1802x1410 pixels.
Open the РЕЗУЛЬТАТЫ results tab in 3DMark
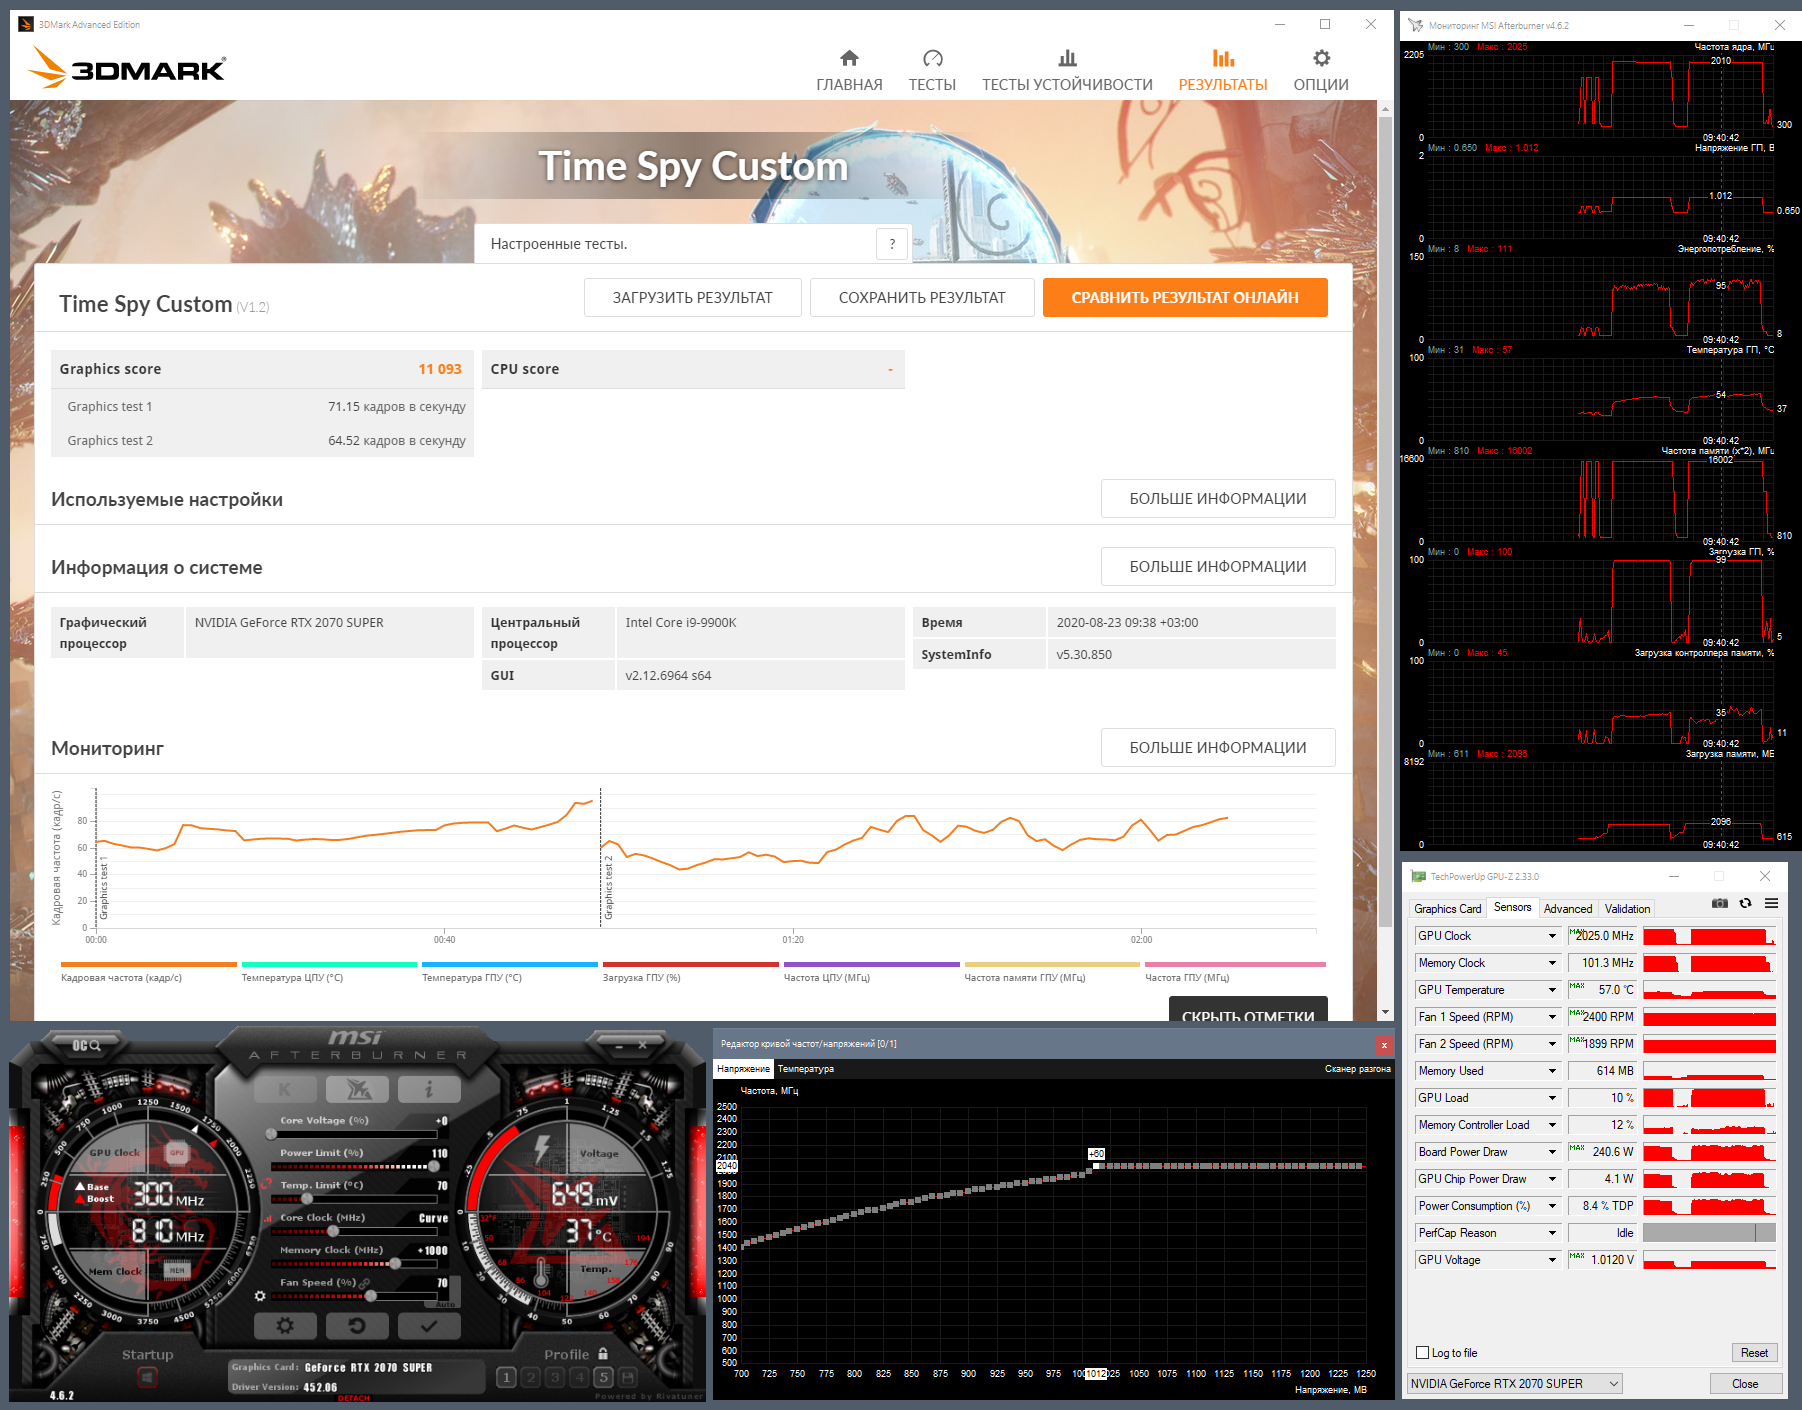tap(1223, 71)
